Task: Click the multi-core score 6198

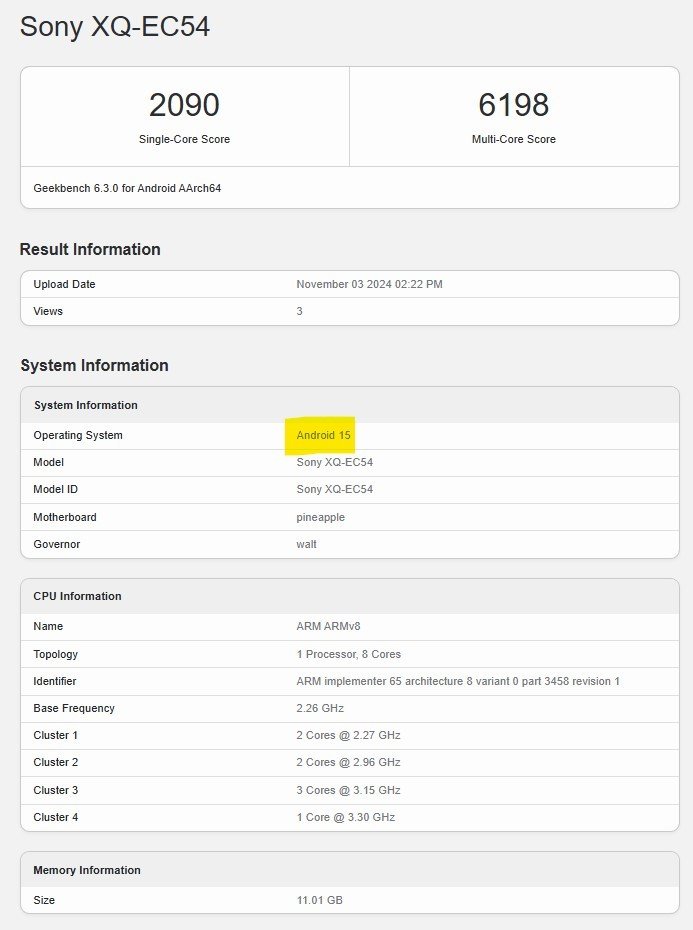Action: 513,105
